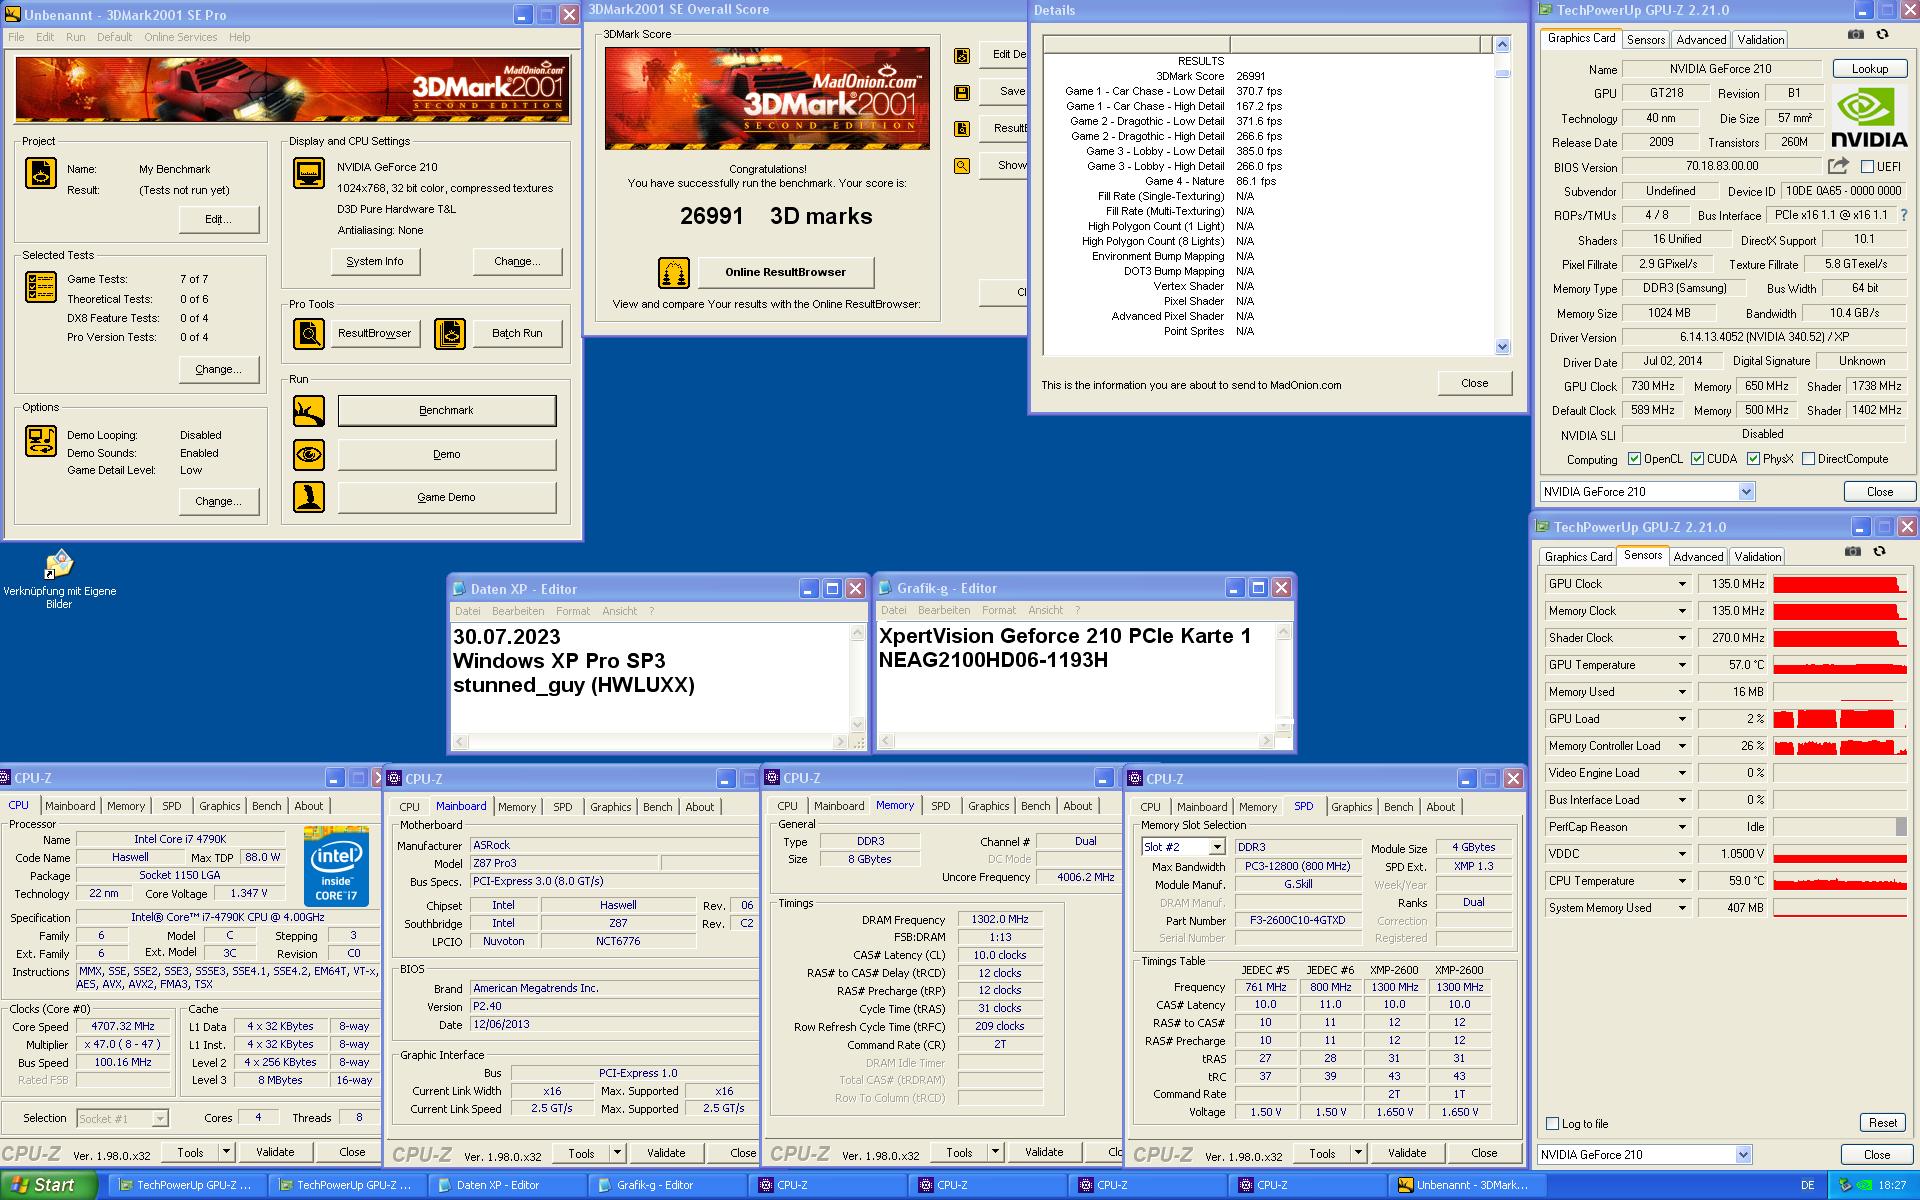This screenshot has width=1920, height=1200.
Task: Click the Selected Tests checklist icon
Action: [41, 287]
